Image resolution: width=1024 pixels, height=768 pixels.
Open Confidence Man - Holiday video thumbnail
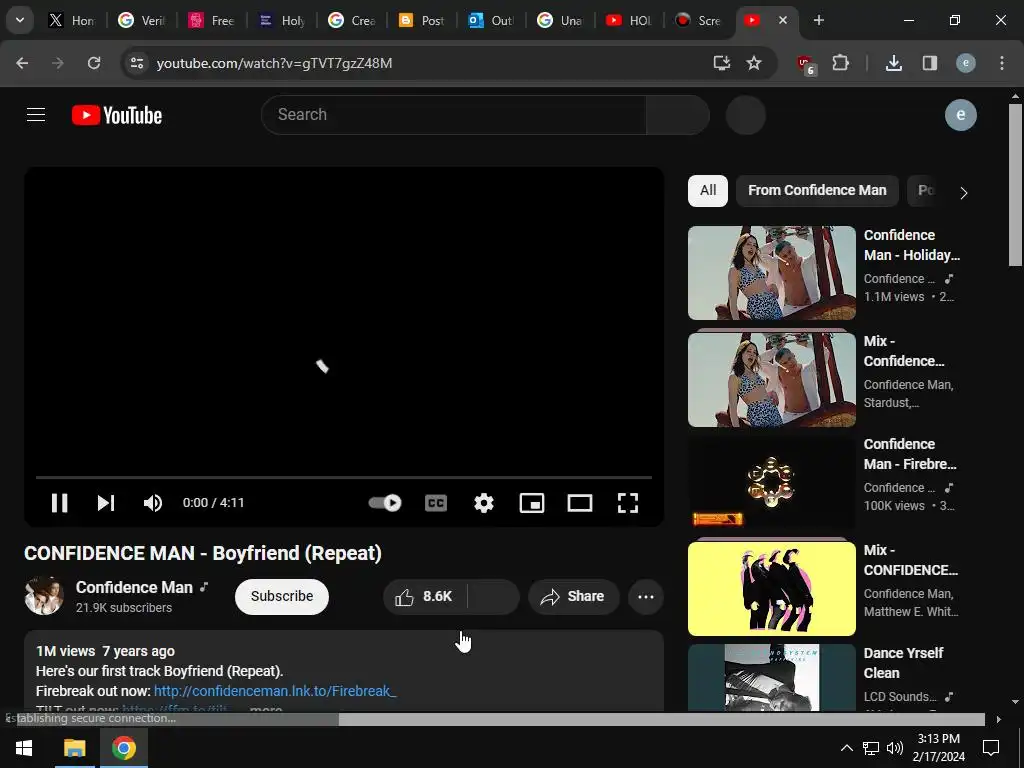(772, 273)
